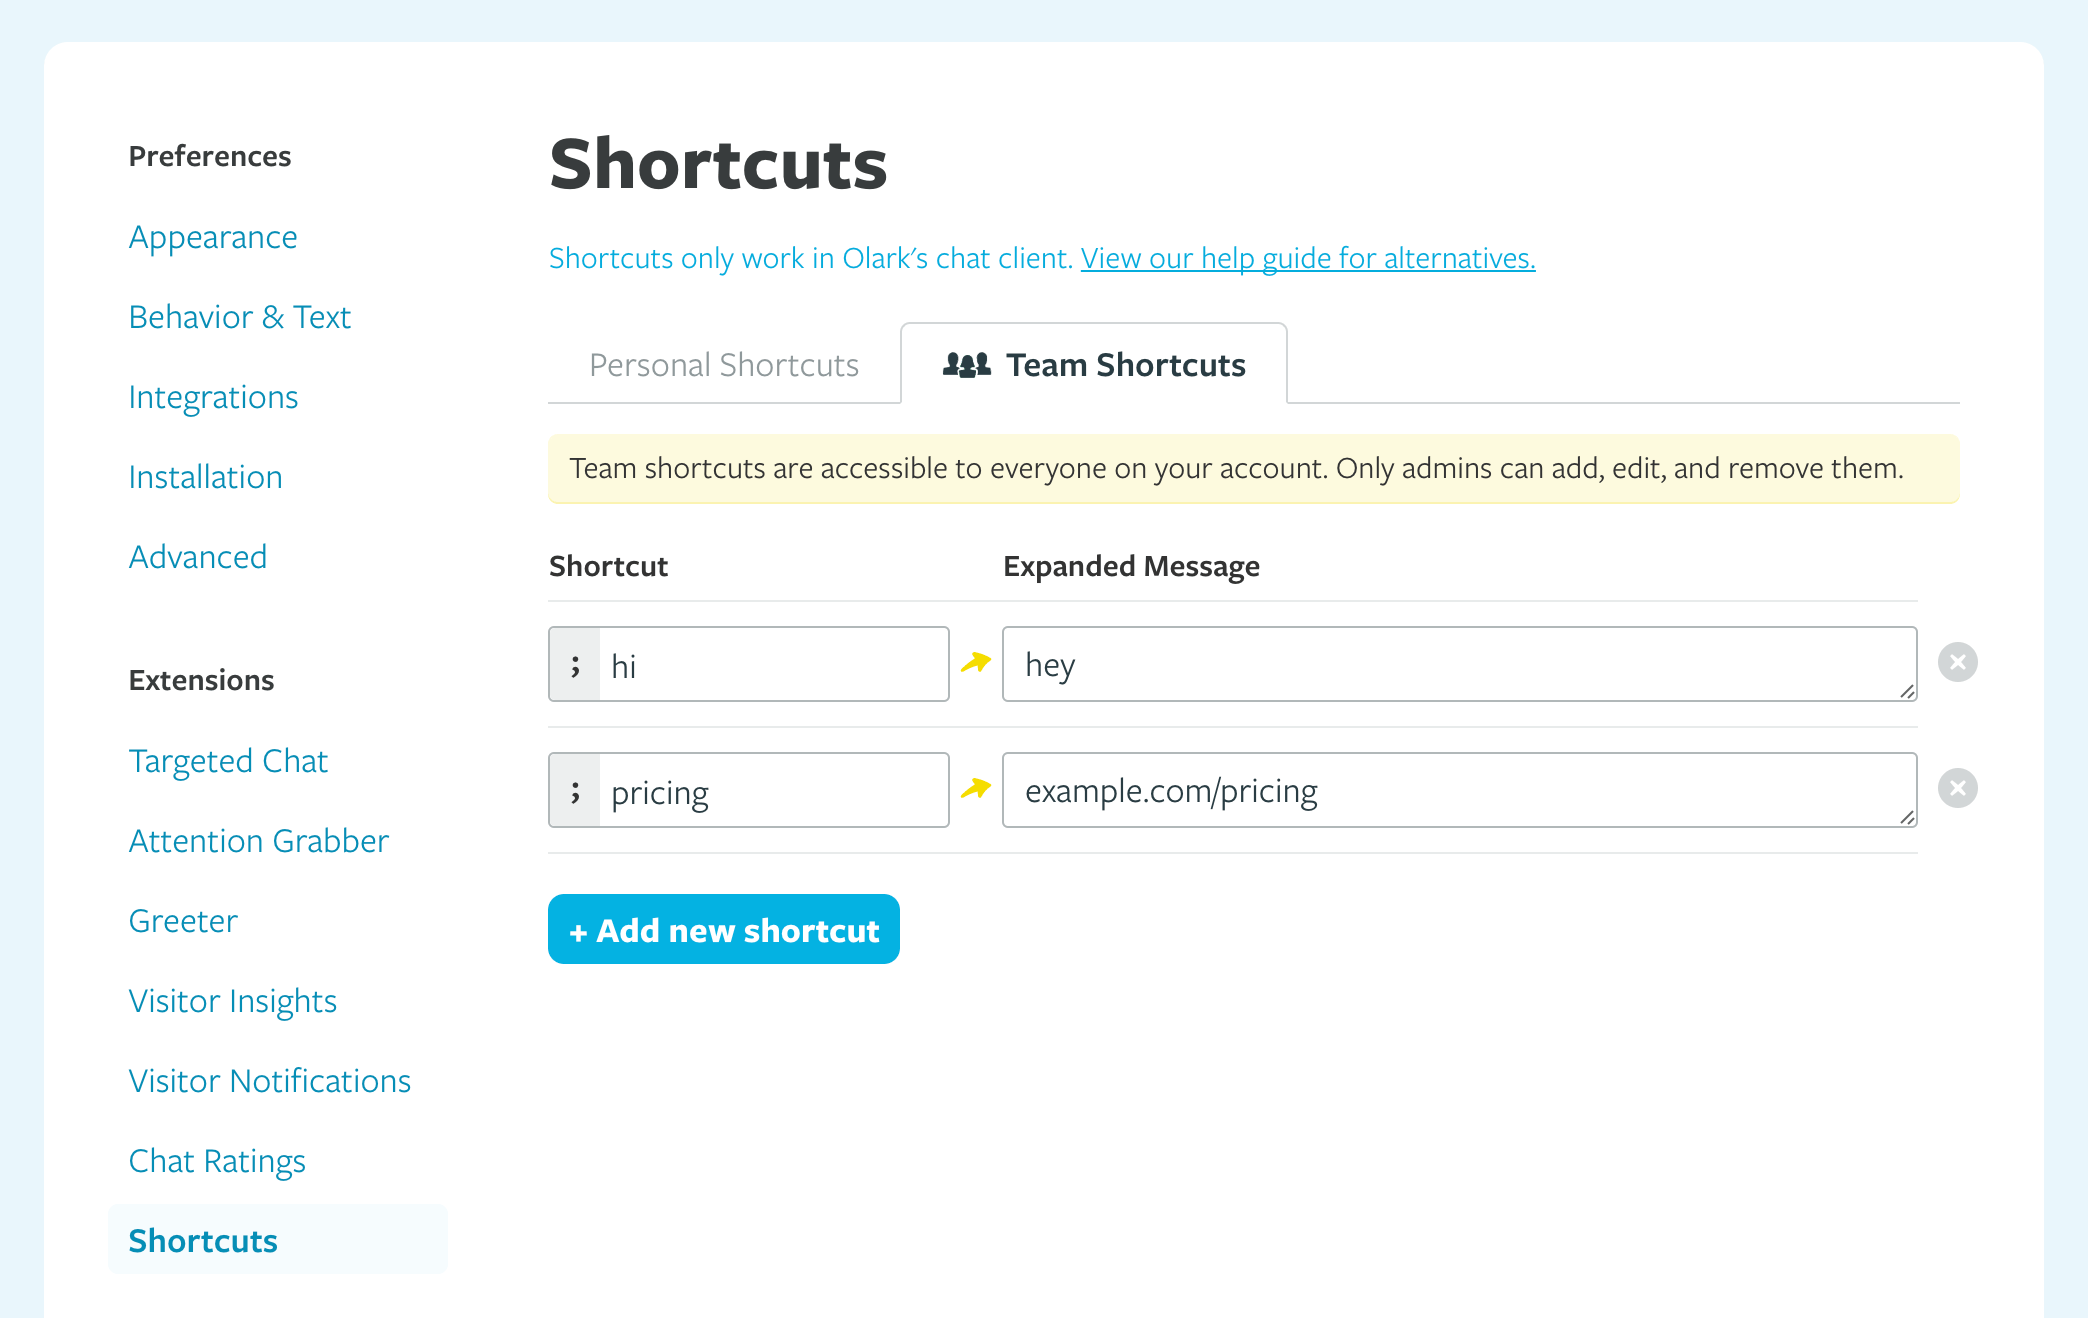2088x1318 pixels.
Task: Open the Integrations page
Action: pos(213,397)
